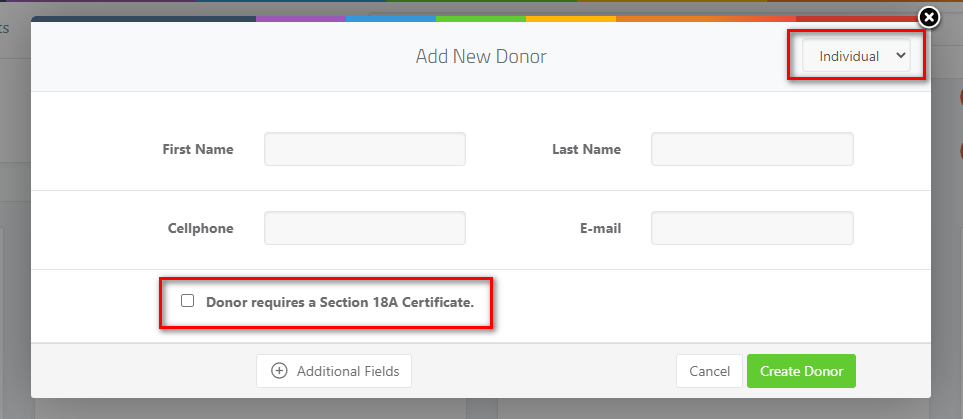
Task: Open the Individual donor type dropdown
Action: [x=856, y=56]
